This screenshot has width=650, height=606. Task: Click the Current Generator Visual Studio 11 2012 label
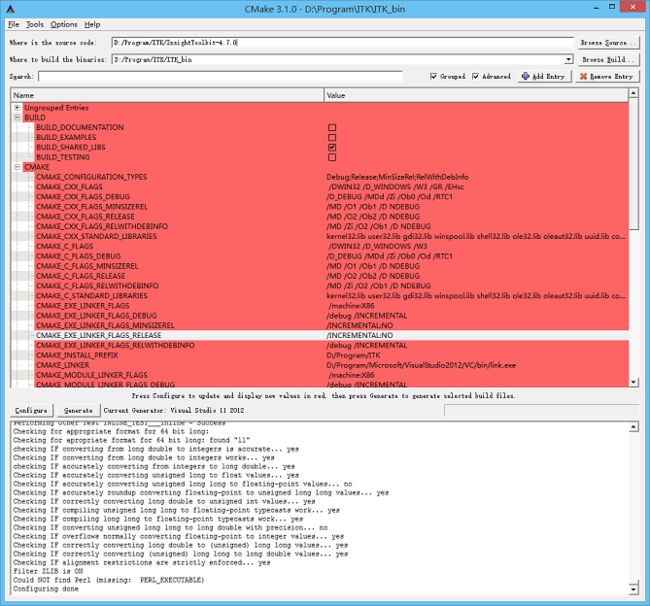[174, 410]
